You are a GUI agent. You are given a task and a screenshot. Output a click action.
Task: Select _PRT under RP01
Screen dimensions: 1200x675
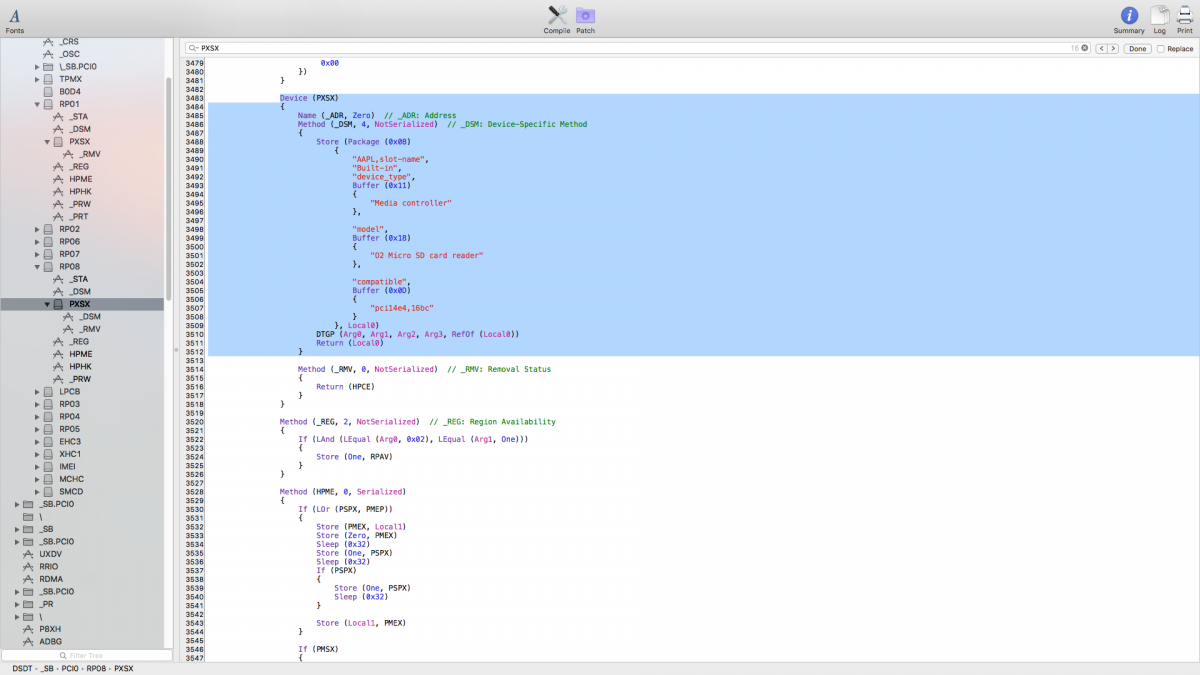pos(80,217)
